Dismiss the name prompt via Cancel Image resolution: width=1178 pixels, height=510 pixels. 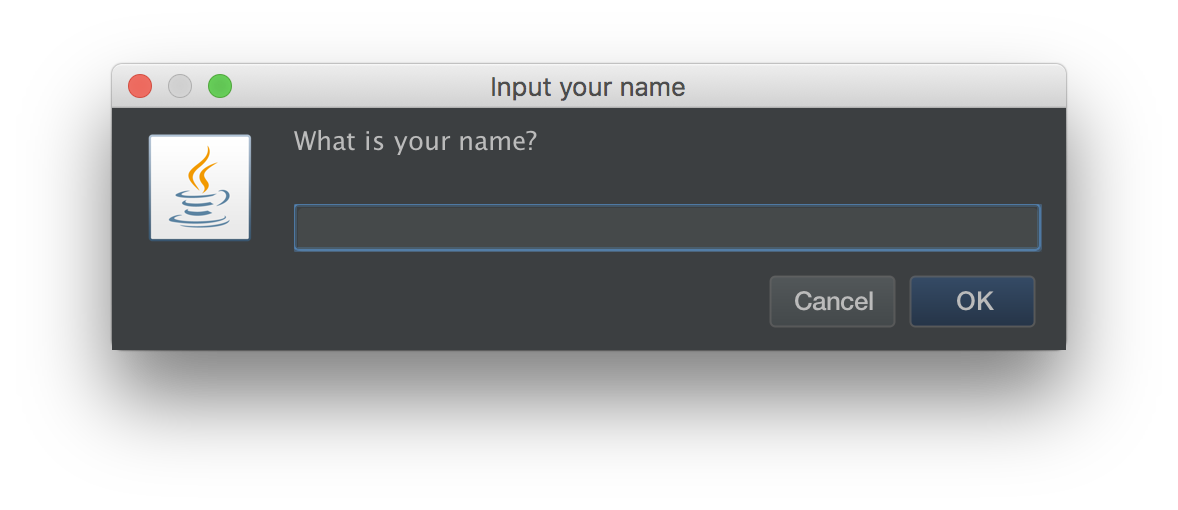click(x=832, y=301)
